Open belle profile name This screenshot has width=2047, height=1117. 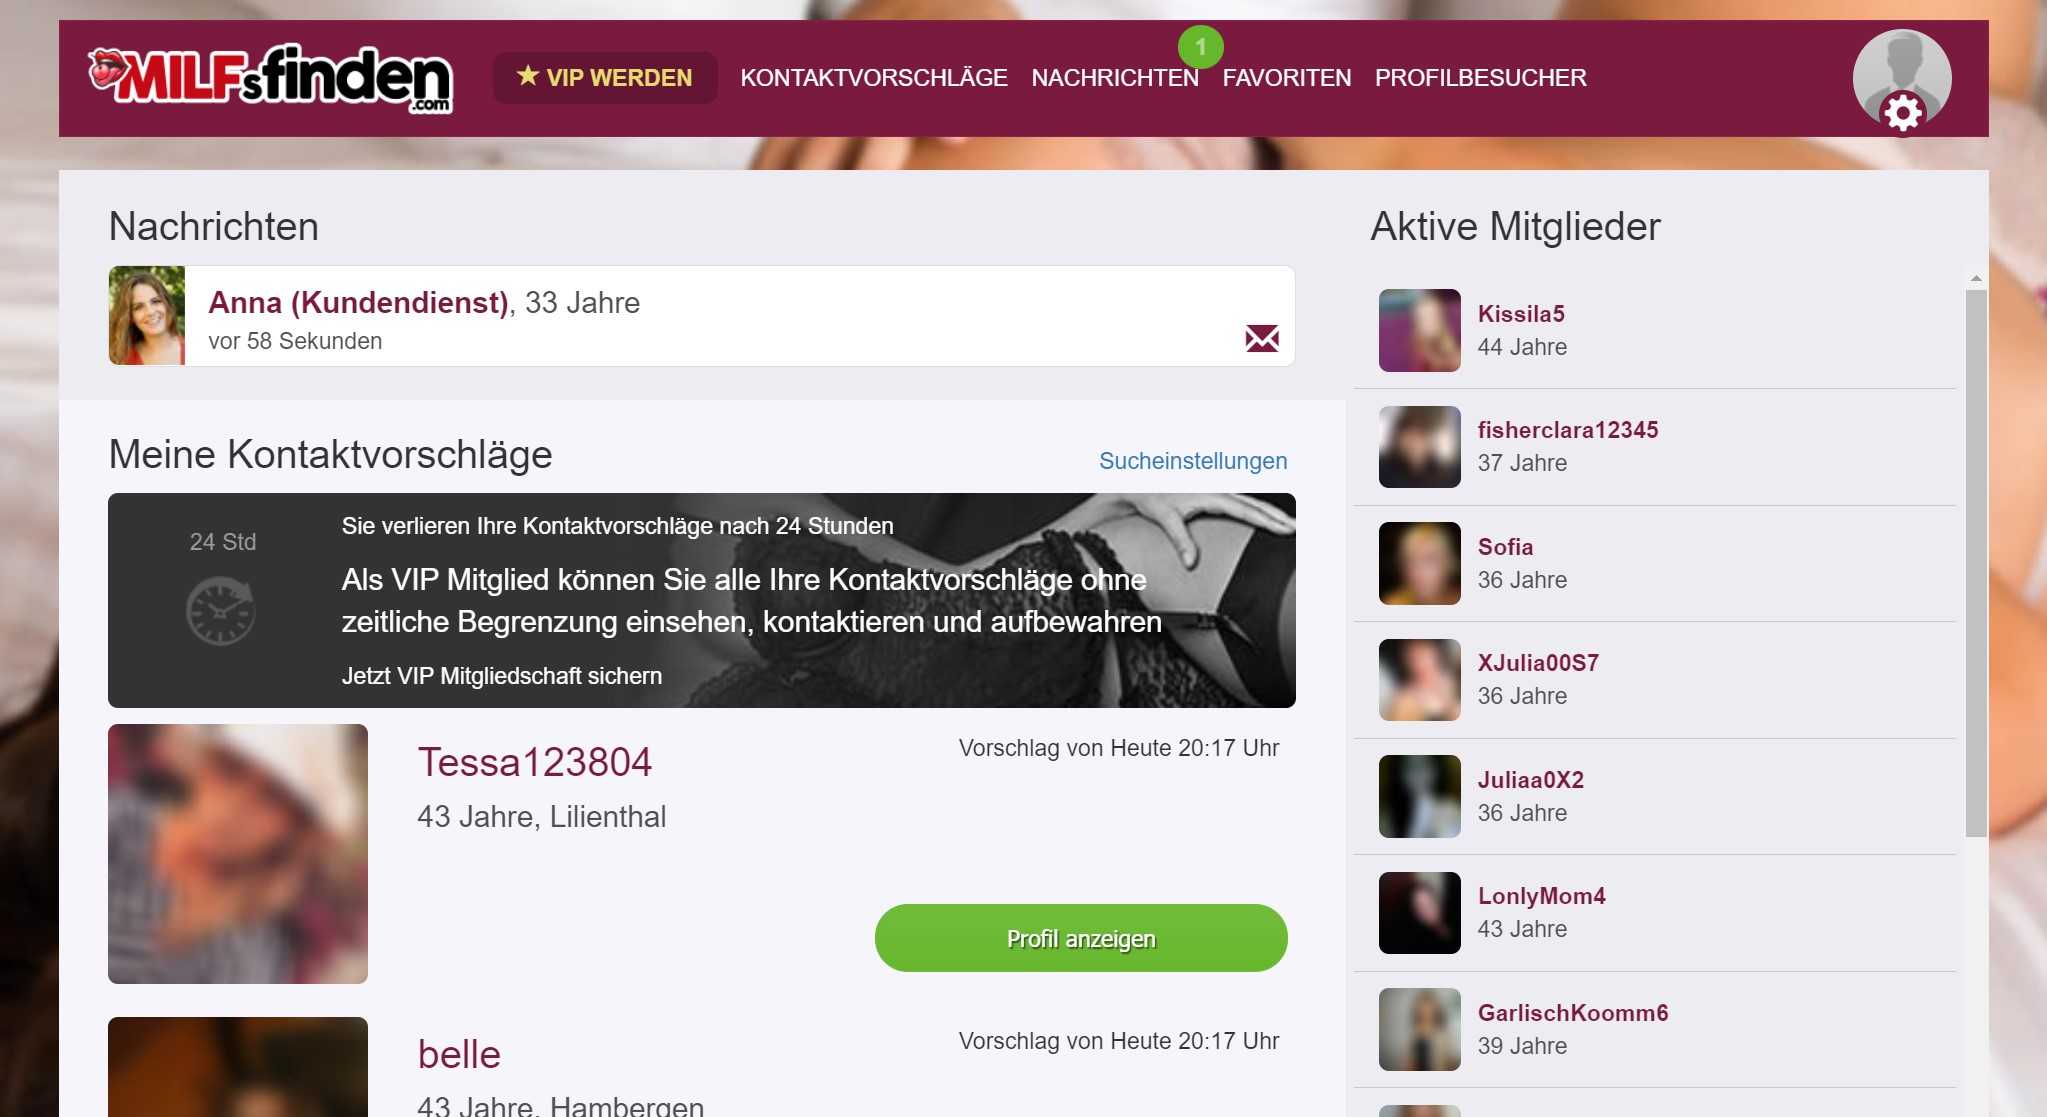[x=459, y=1054]
